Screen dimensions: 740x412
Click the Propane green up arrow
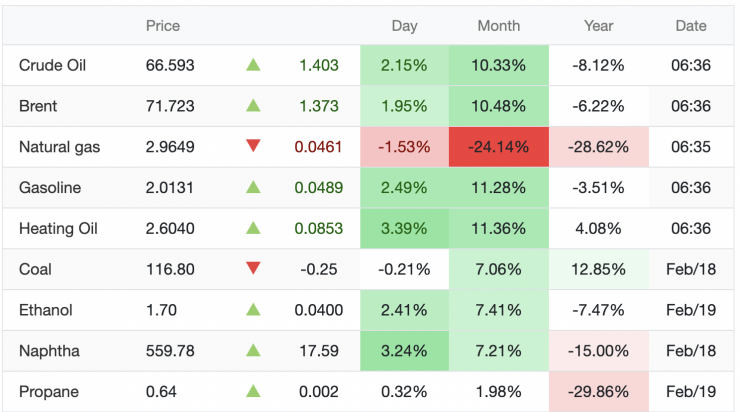253,391
